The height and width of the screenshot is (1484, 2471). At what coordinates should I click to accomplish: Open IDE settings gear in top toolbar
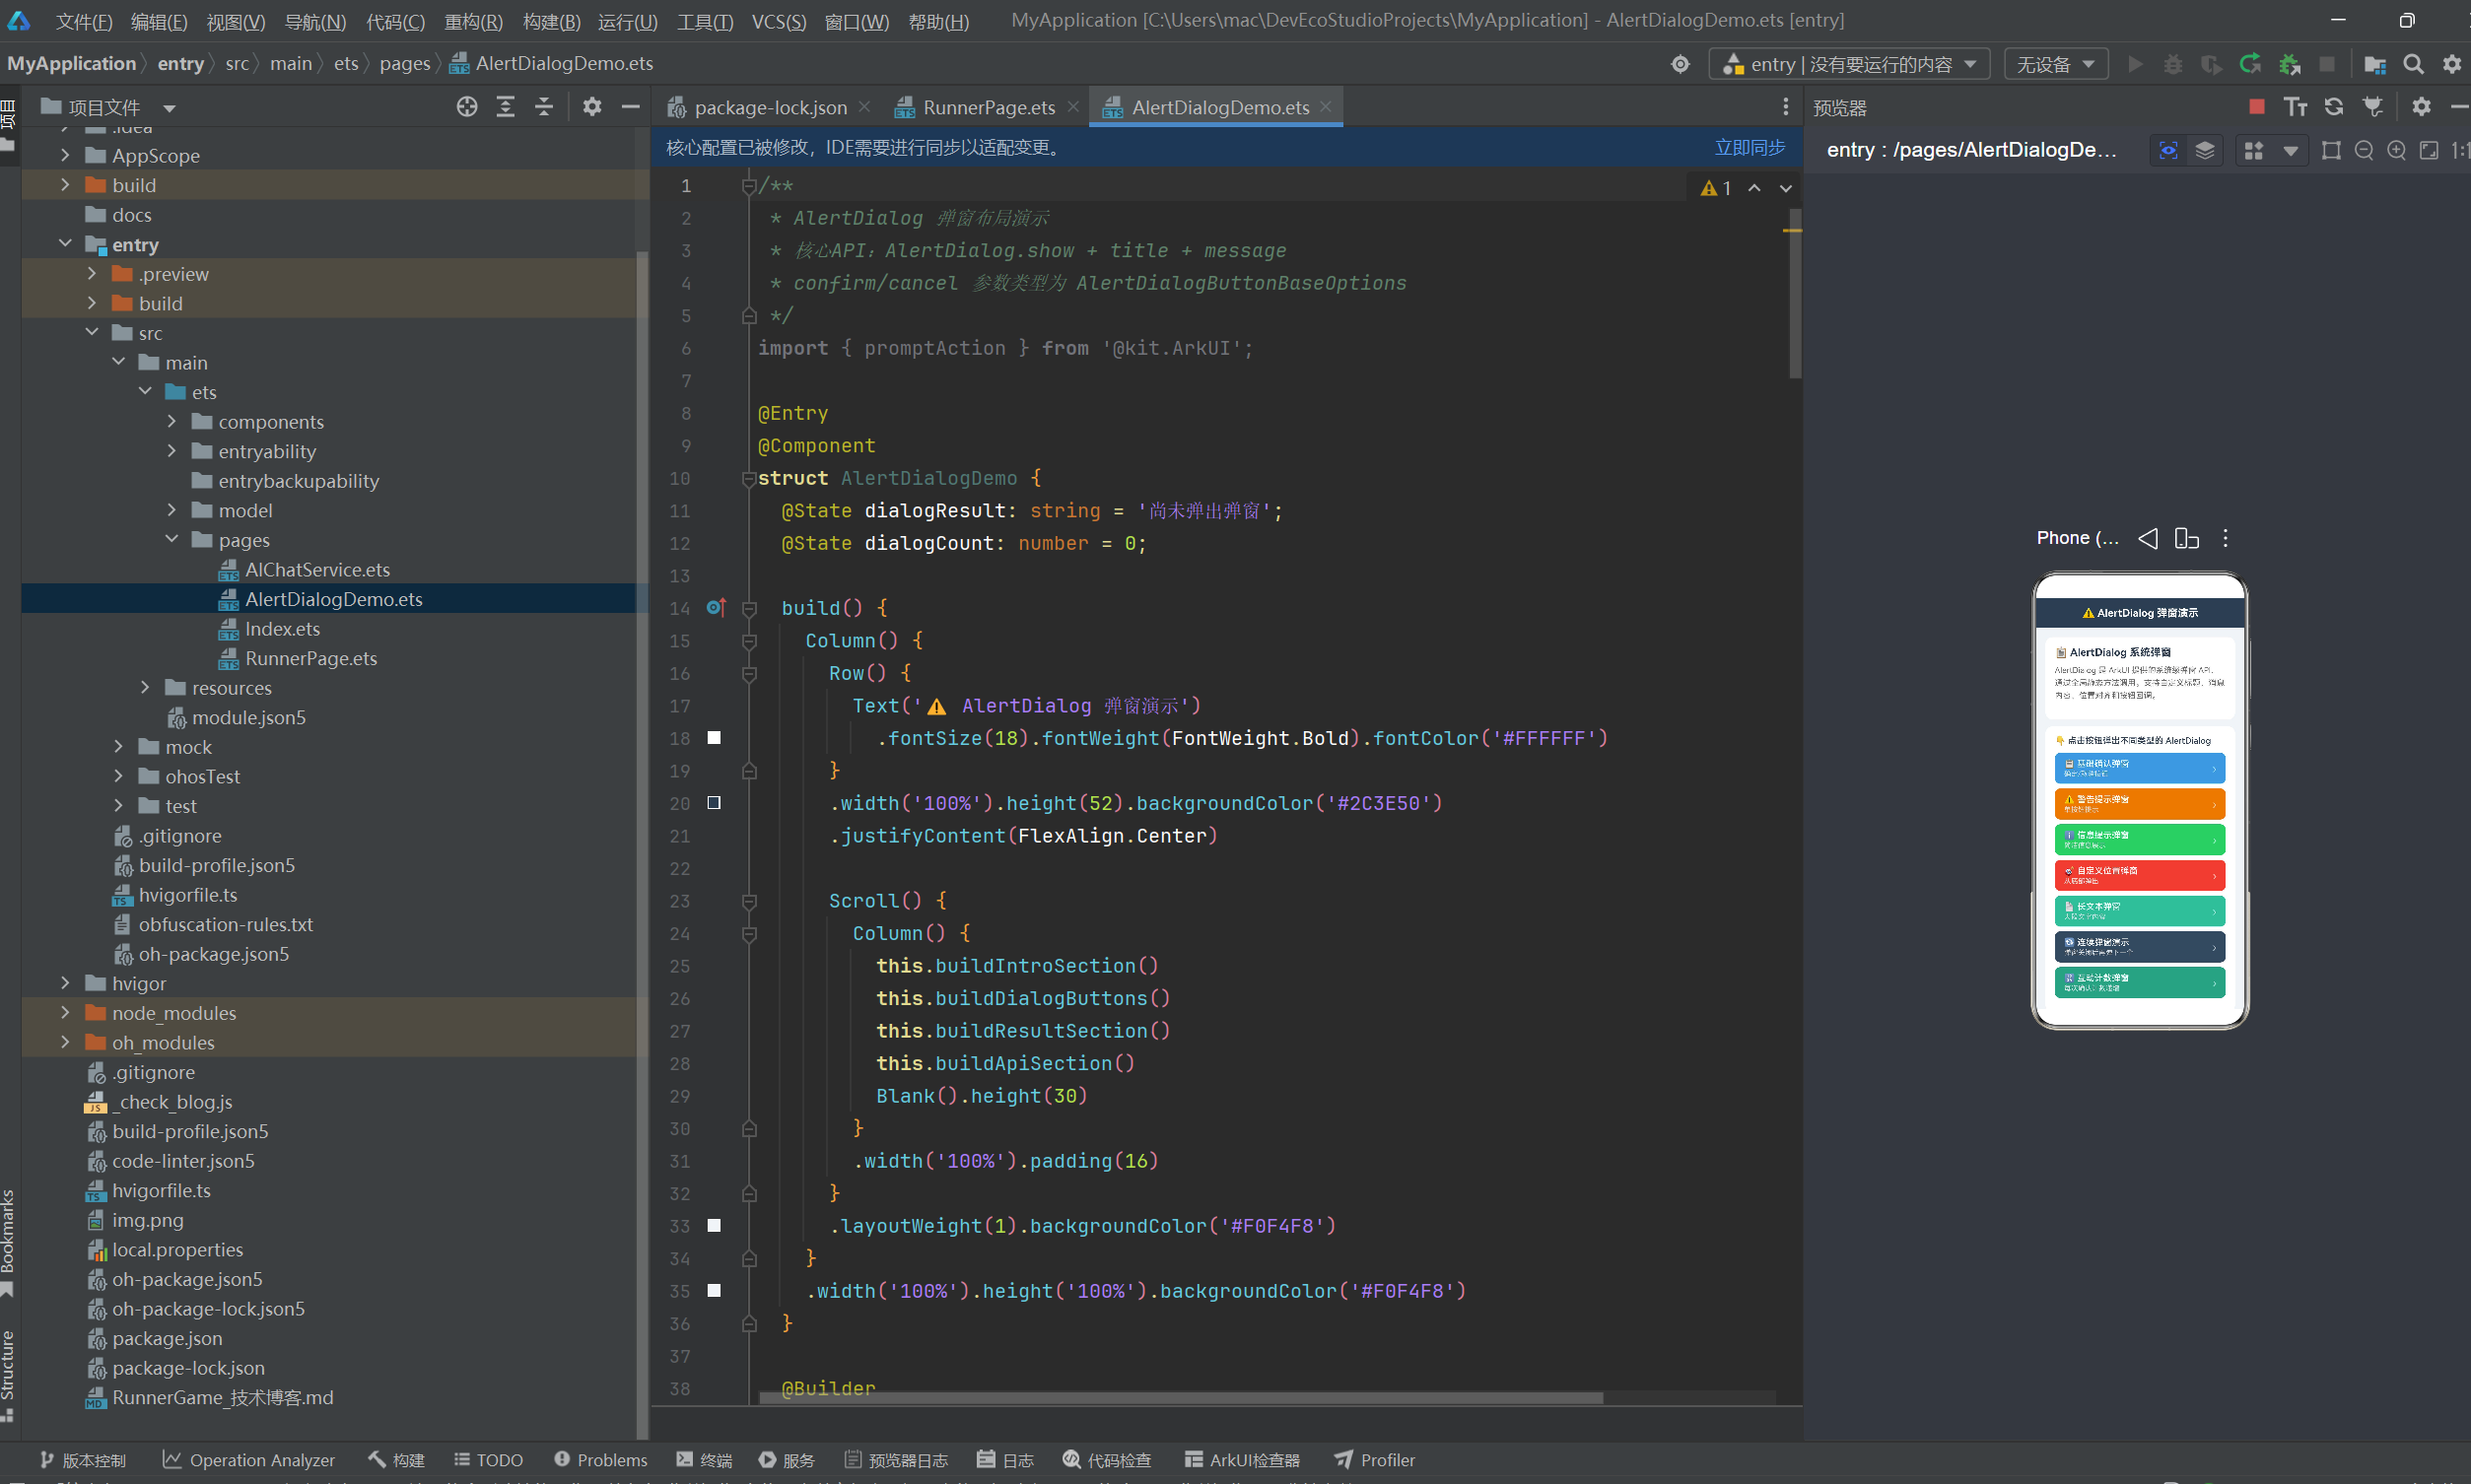click(x=2451, y=64)
